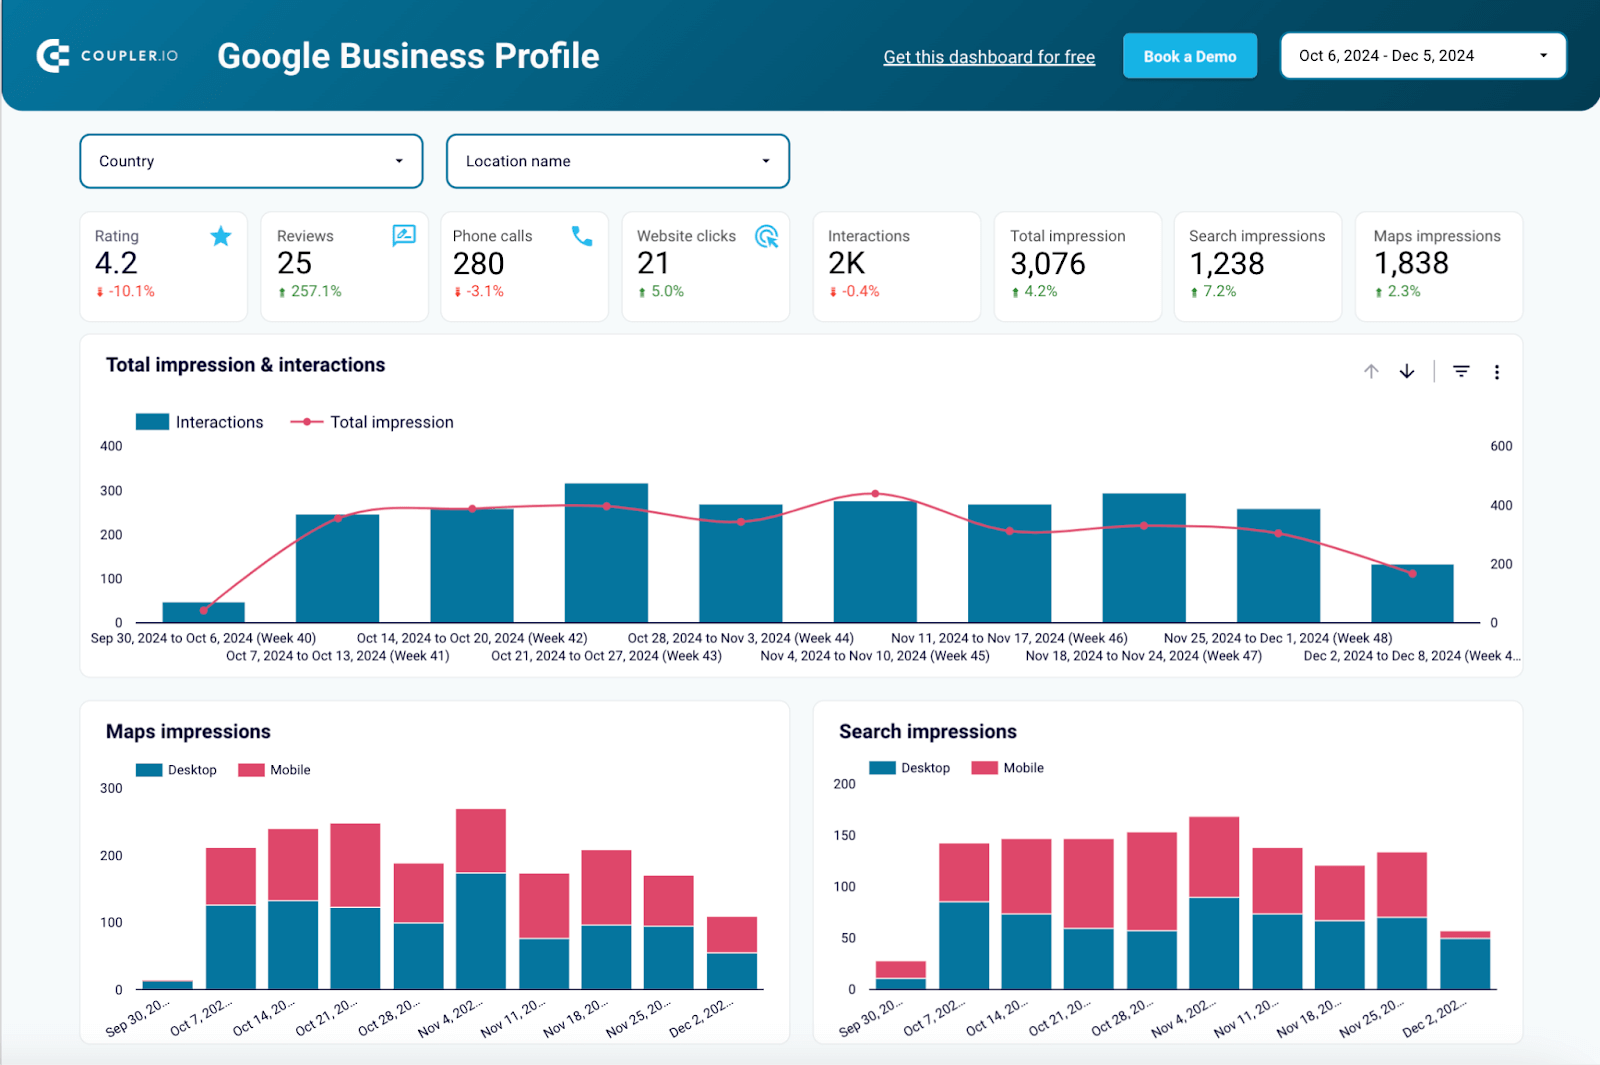Click the Book a Demo button
Viewport: 1600px width, 1065px height.
pos(1190,56)
